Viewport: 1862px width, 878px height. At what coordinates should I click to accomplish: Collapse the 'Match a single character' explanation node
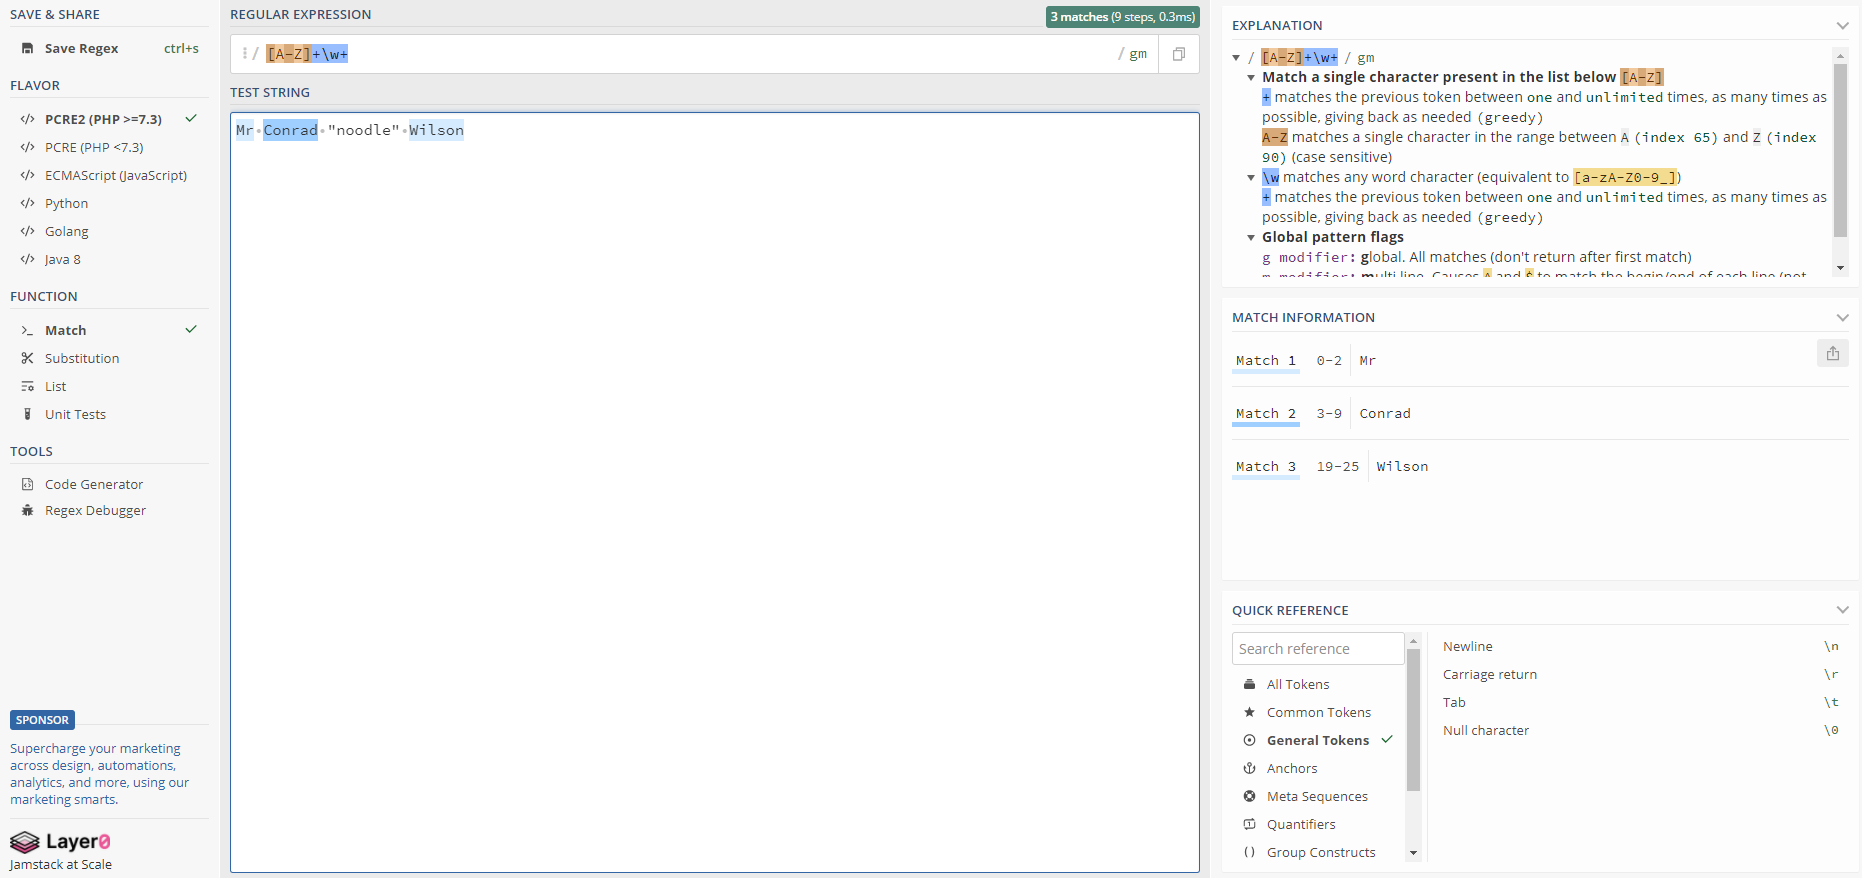[1251, 78]
